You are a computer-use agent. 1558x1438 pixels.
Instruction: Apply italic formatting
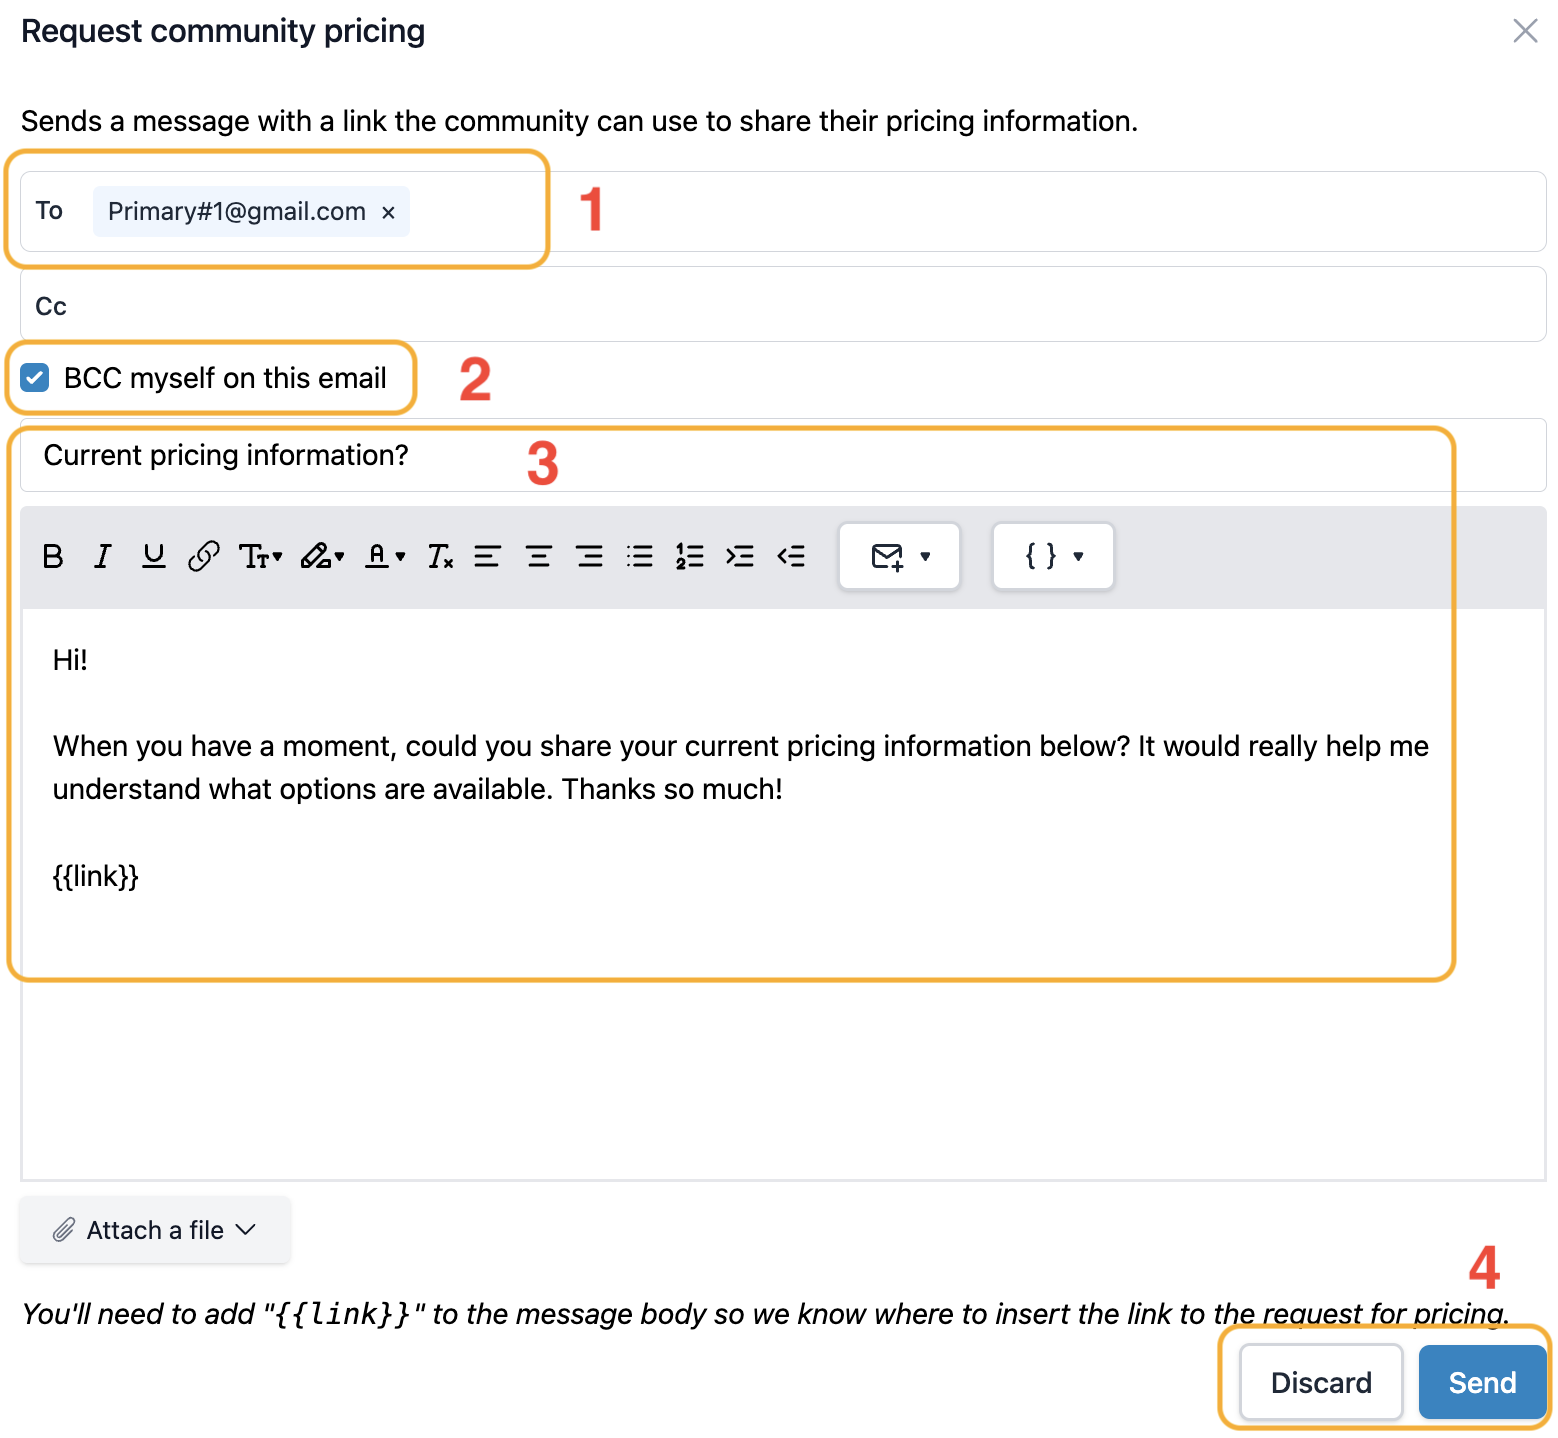pos(102,556)
